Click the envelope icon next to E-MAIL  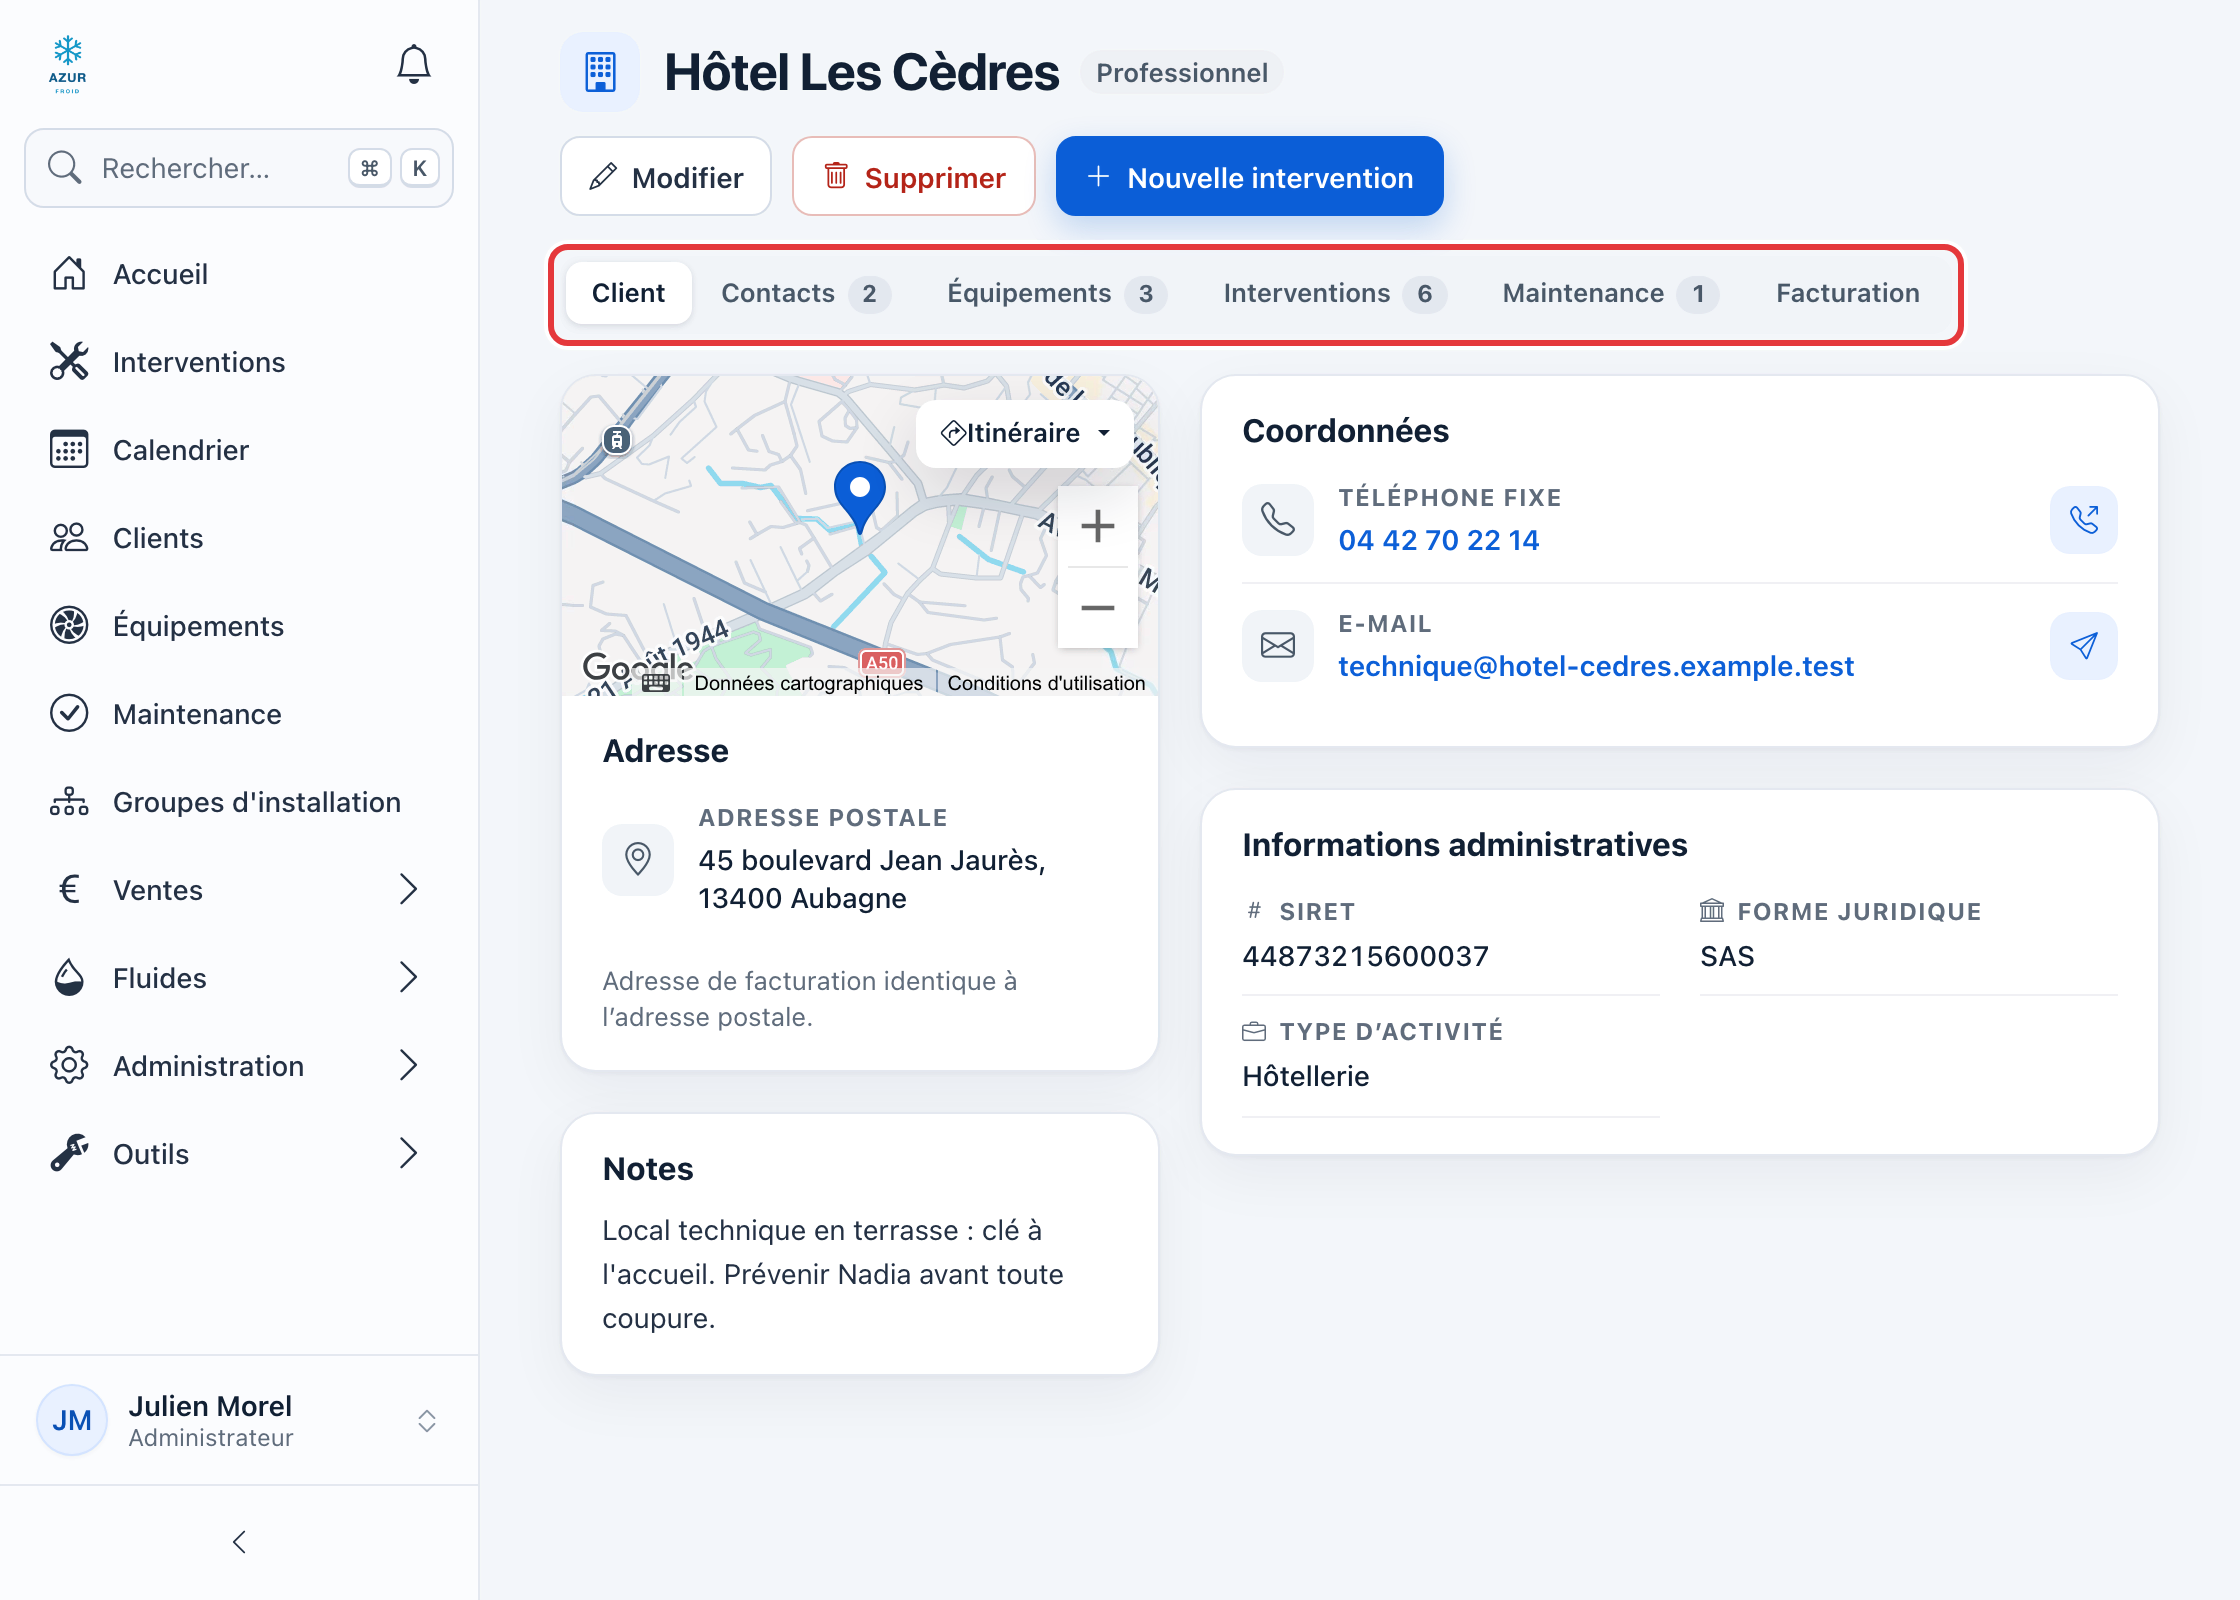click(x=1278, y=646)
